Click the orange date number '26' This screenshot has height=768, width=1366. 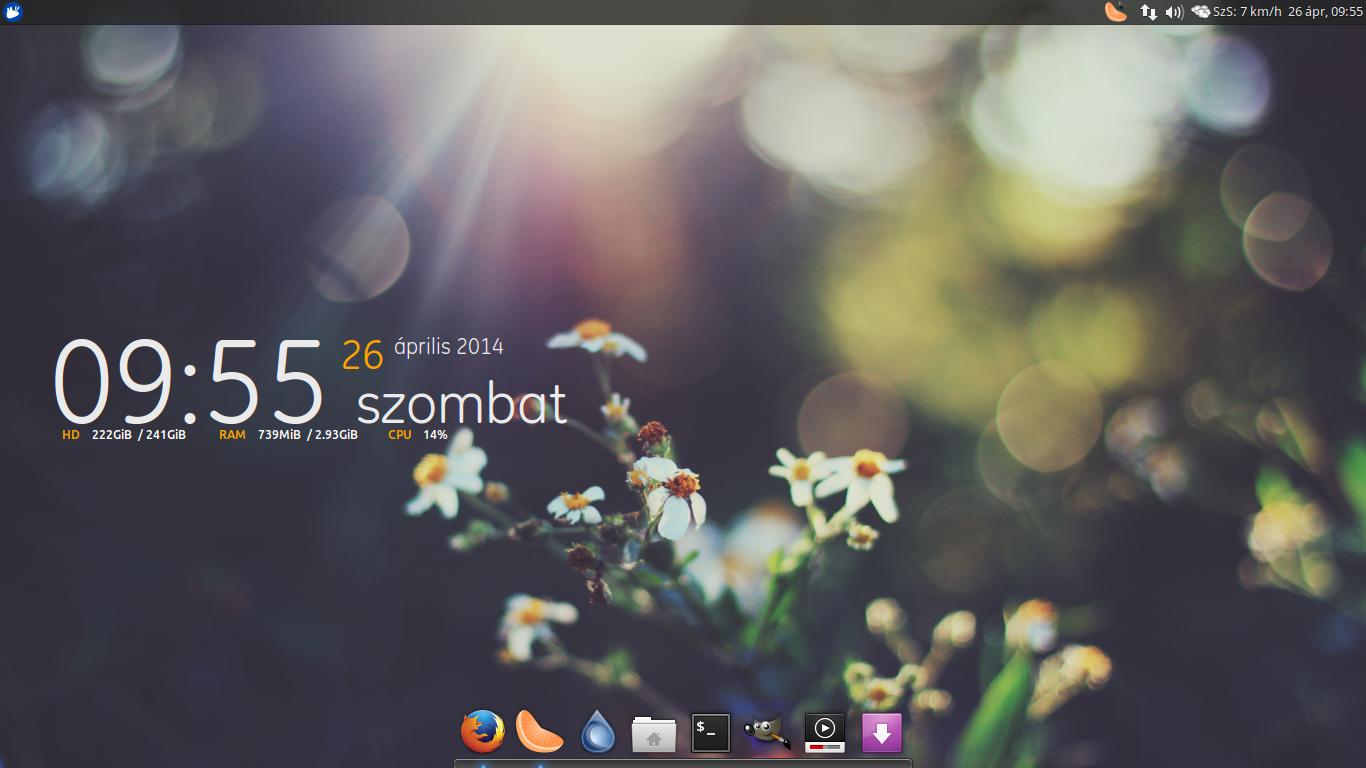click(x=363, y=355)
